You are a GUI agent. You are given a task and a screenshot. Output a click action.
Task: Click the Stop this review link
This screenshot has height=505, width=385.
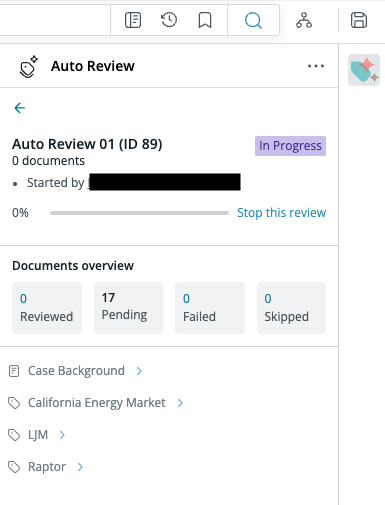pyautogui.click(x=281, y=213)
